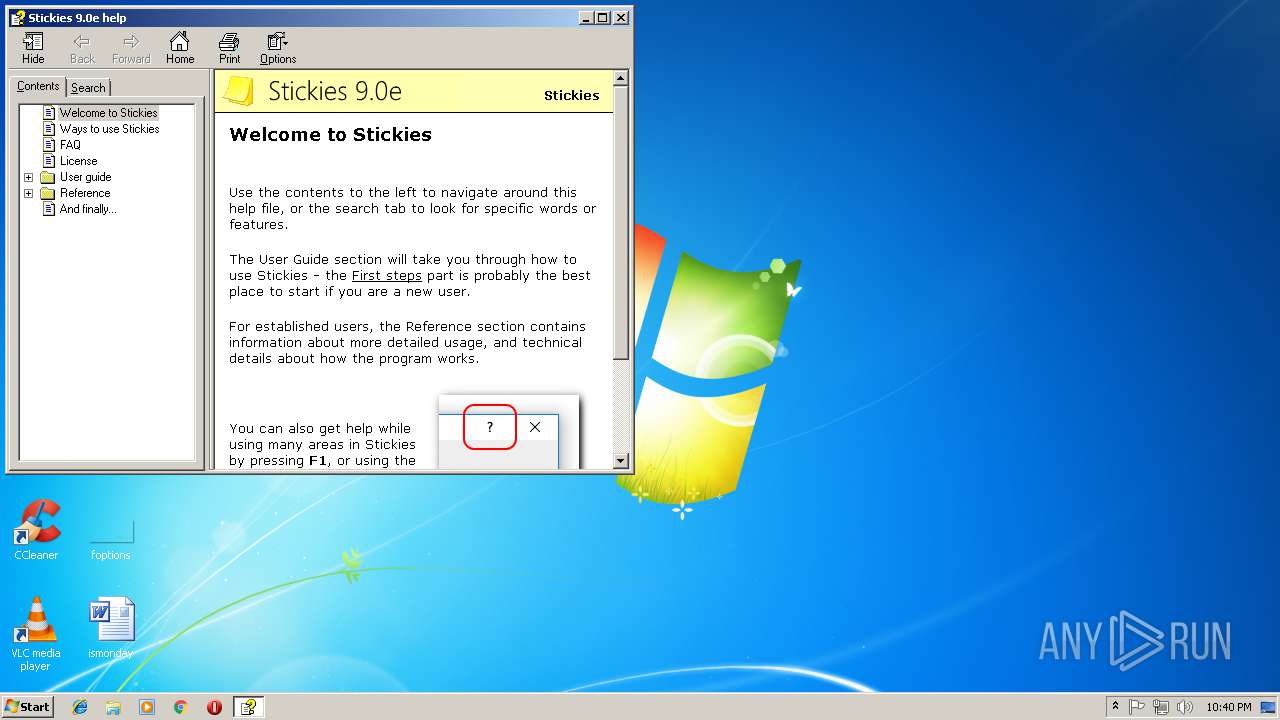Open the License topic
The width and height of the screenshot is (1280, 720).
click(x=78, y=161)
